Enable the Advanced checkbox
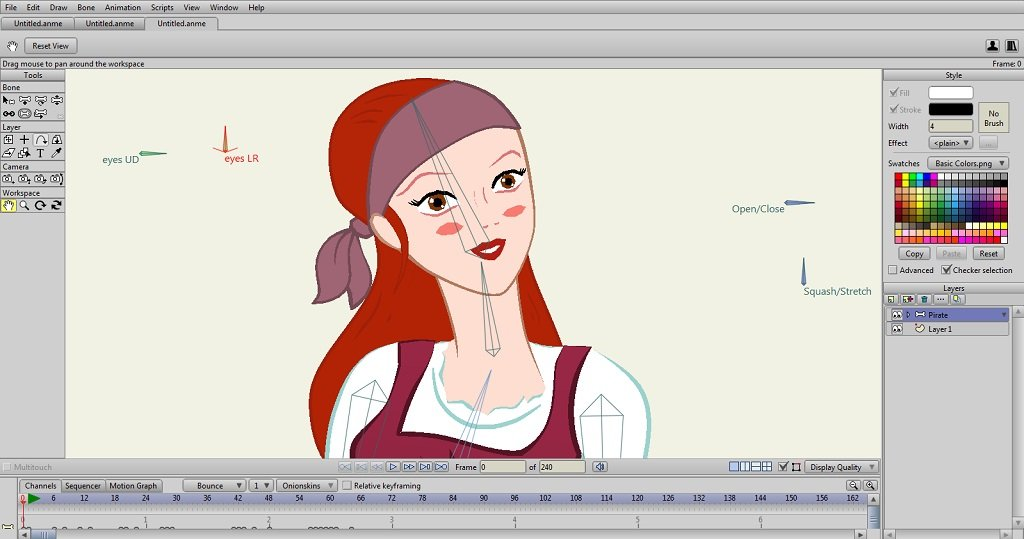 (893, 270)
